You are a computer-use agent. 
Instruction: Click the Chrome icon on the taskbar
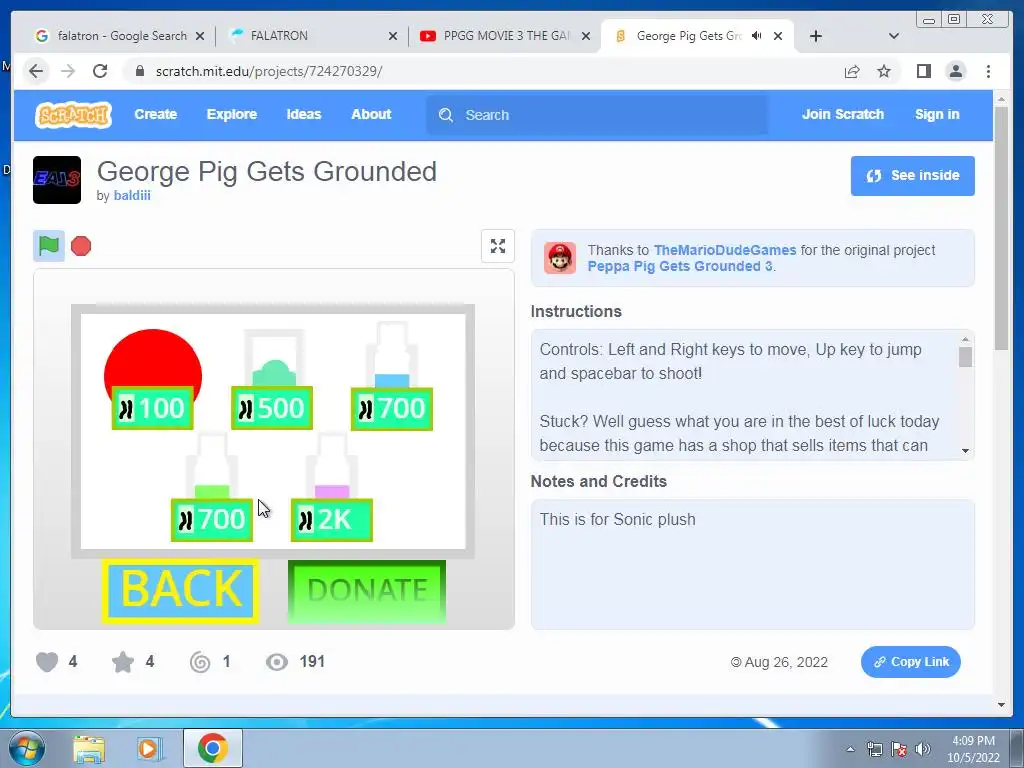(x=213, y=748)
